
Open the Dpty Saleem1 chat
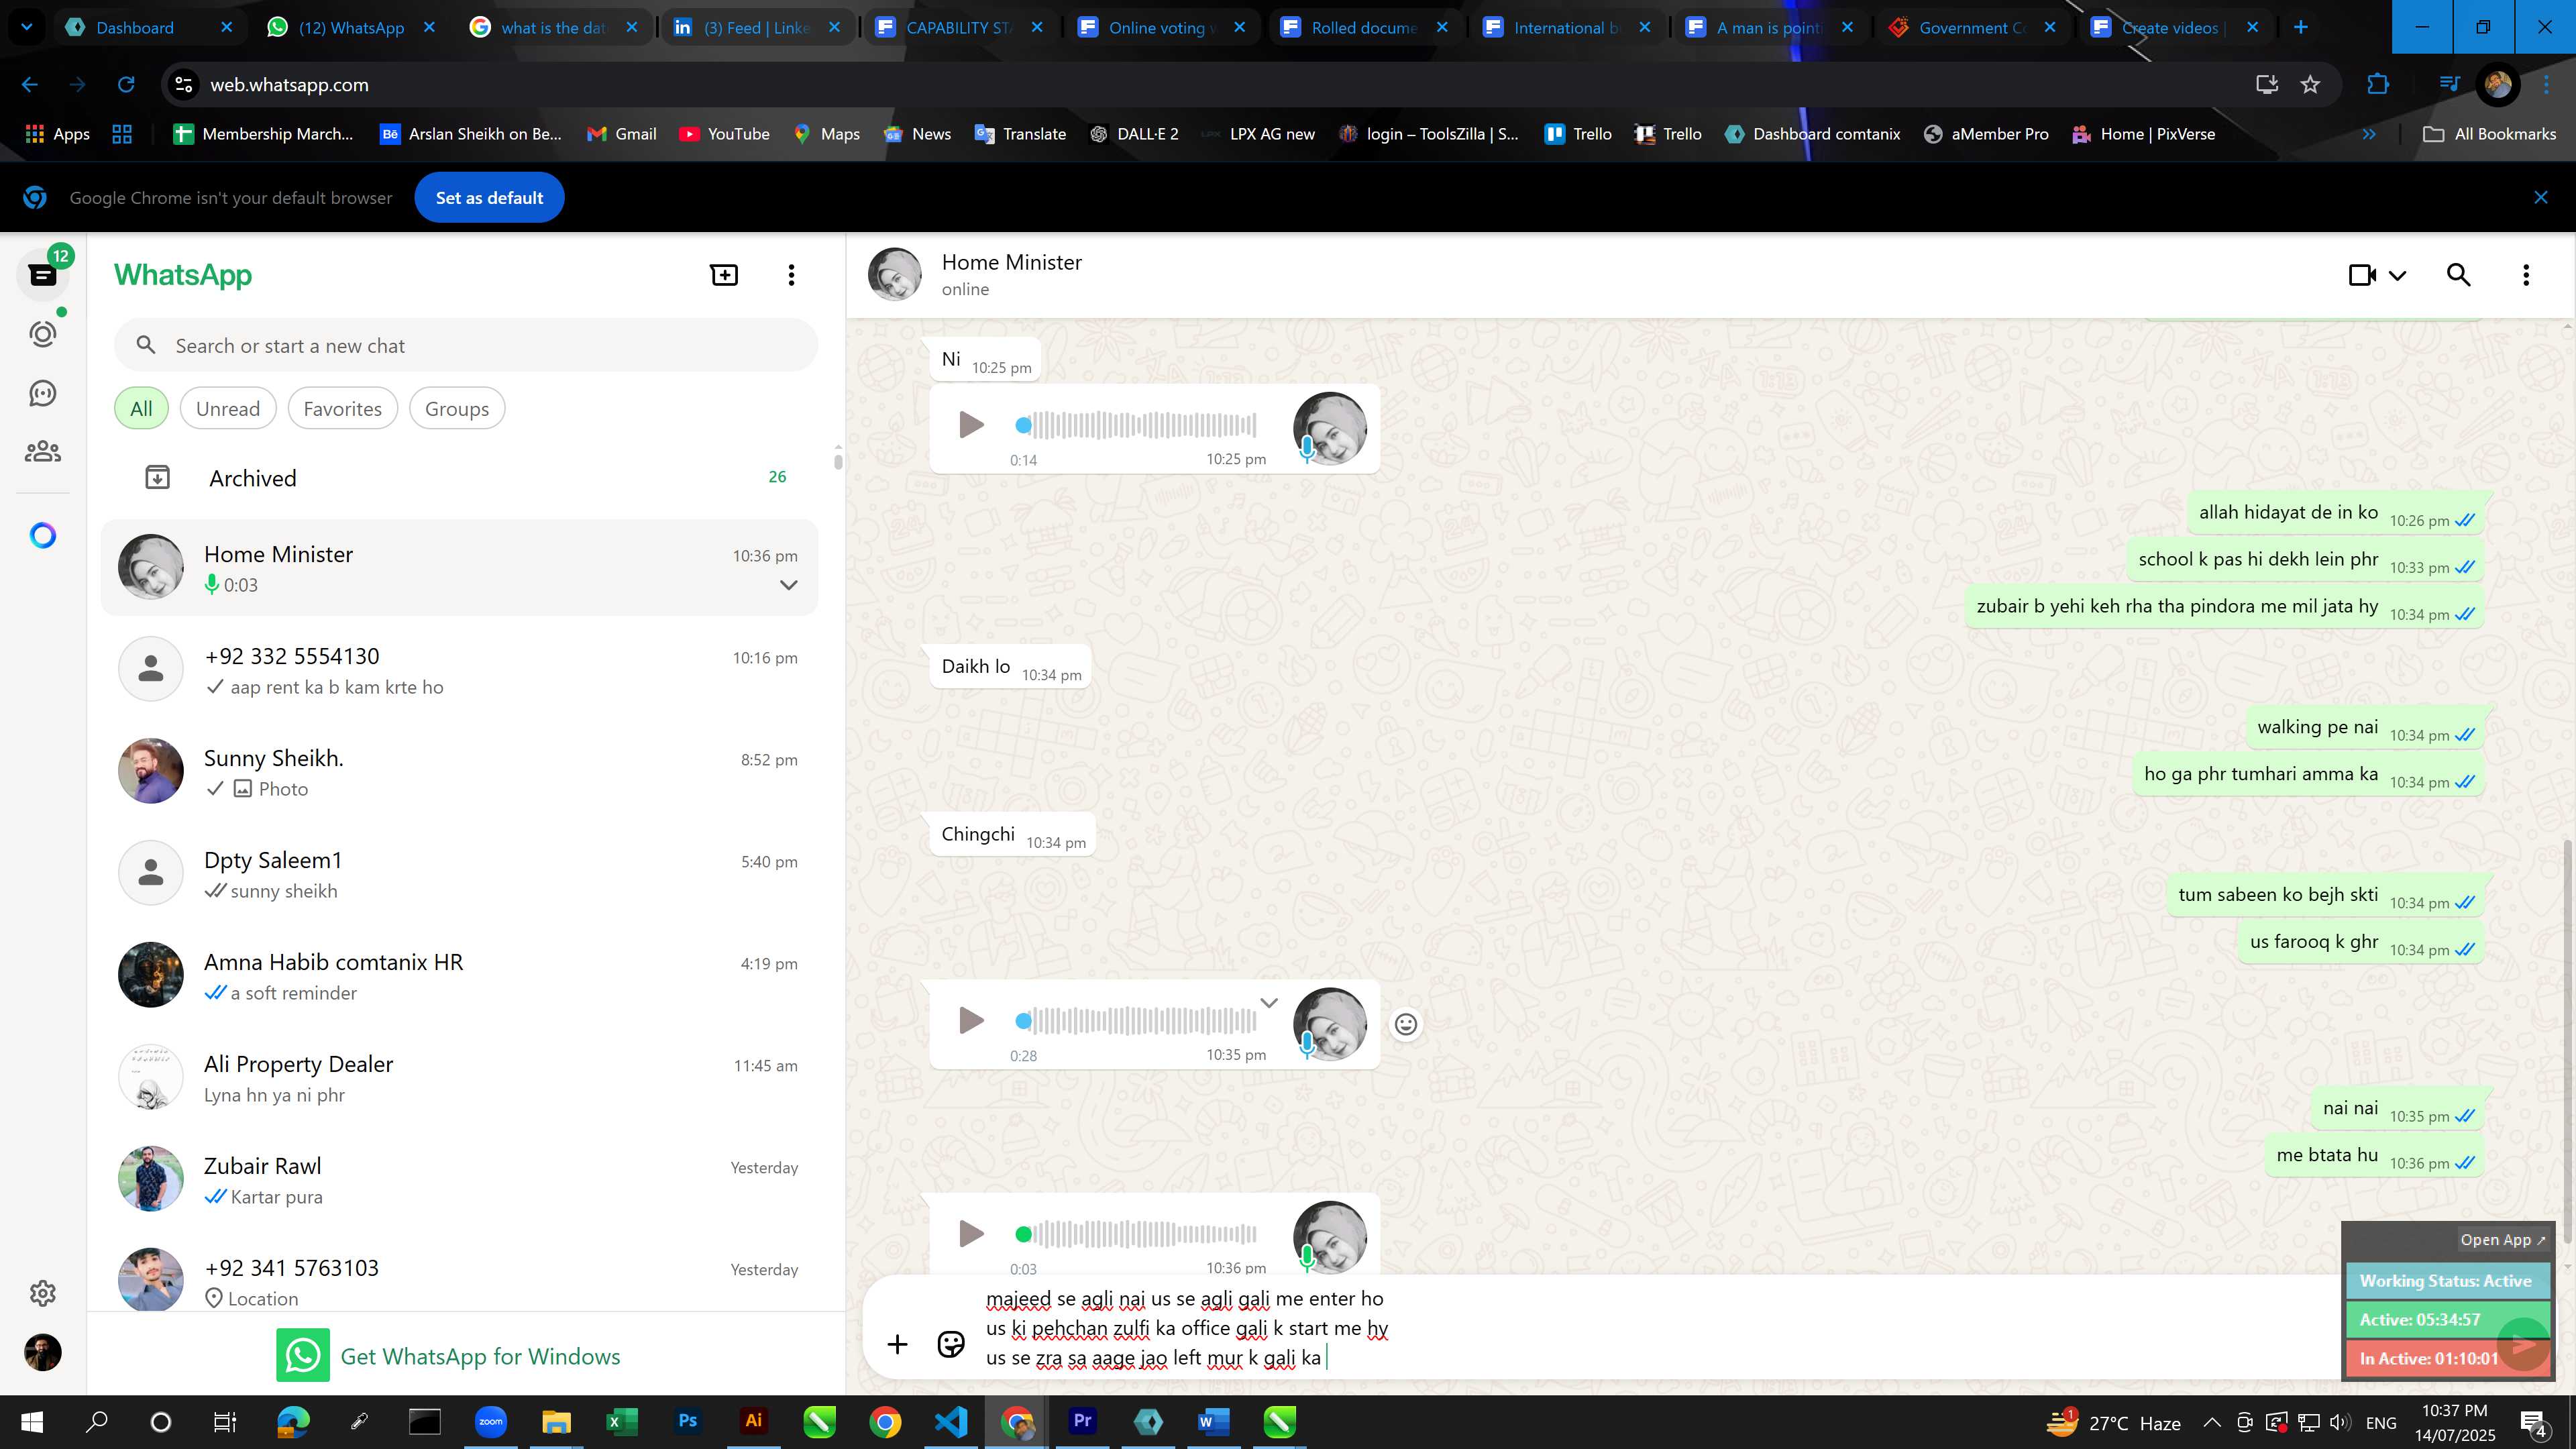[x=460, y=874]
